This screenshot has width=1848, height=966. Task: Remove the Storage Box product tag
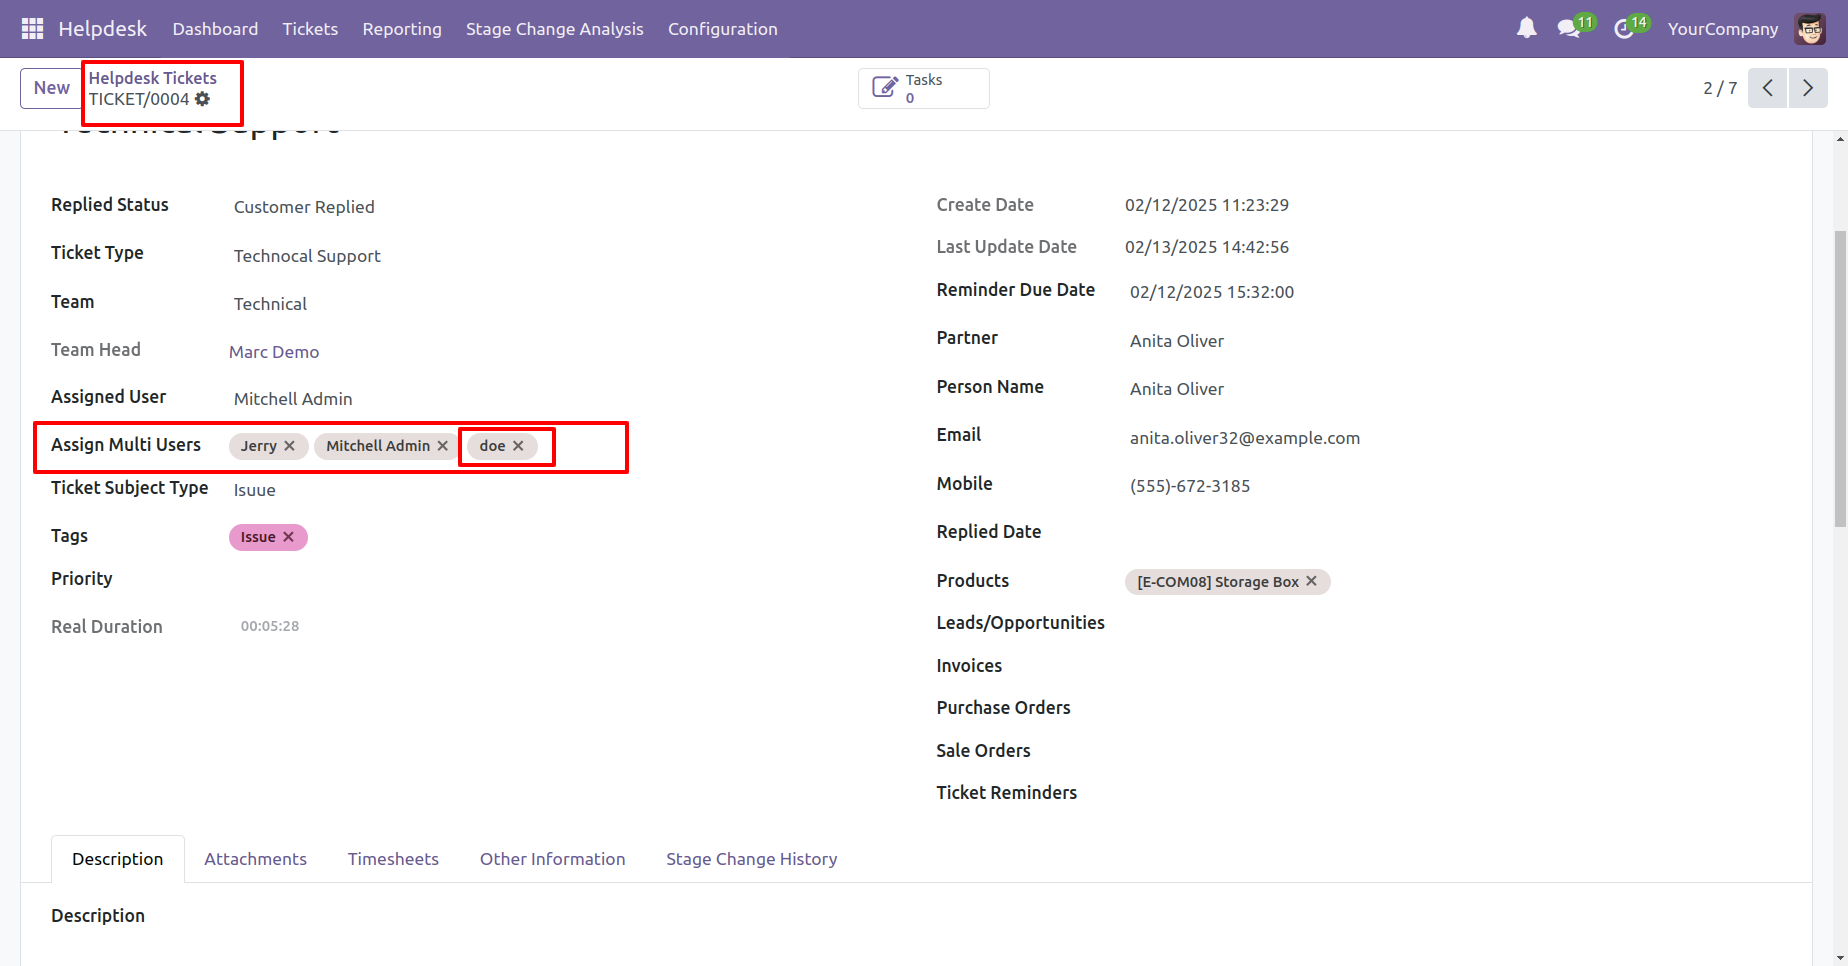(x=1311, y=581)
